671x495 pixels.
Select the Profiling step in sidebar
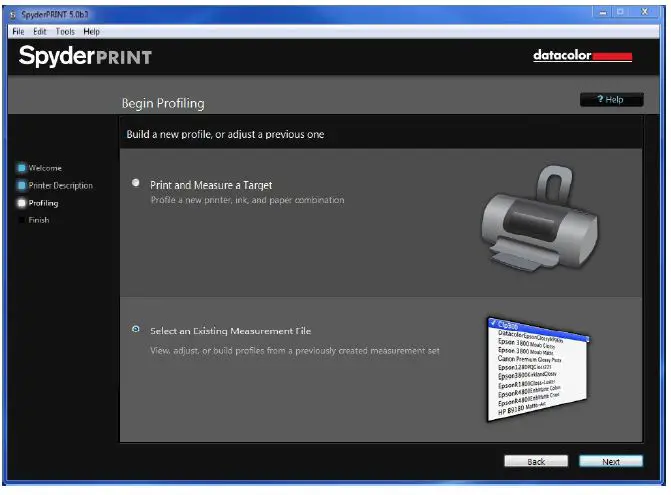pyautogui.click(x=43, y=203)
